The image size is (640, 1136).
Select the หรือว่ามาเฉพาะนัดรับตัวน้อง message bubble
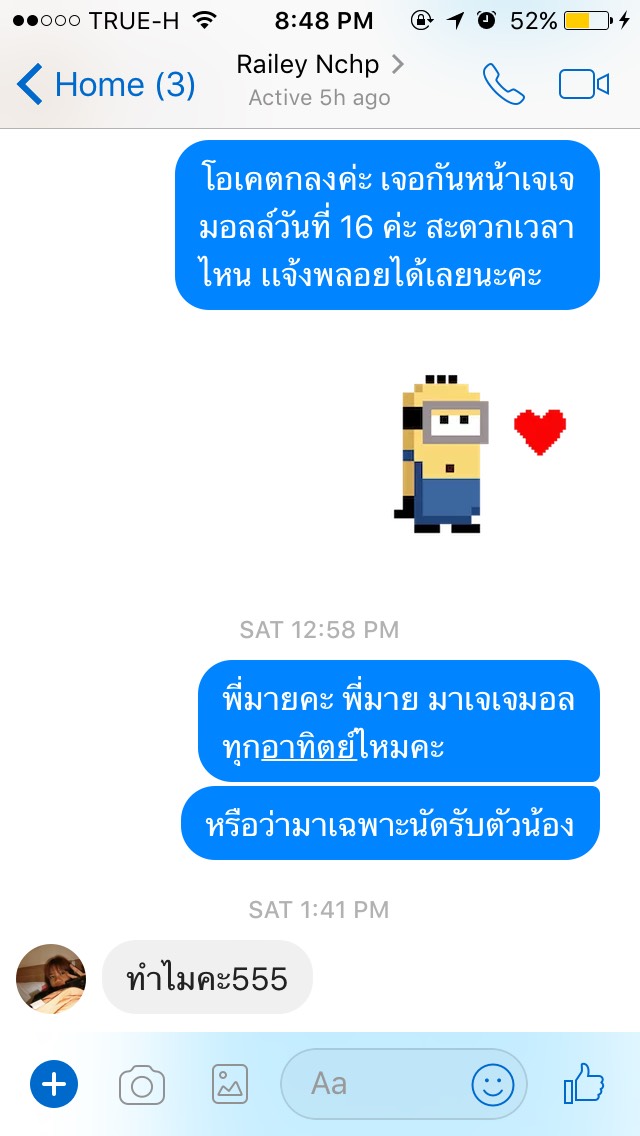click(x=390, y=824)
